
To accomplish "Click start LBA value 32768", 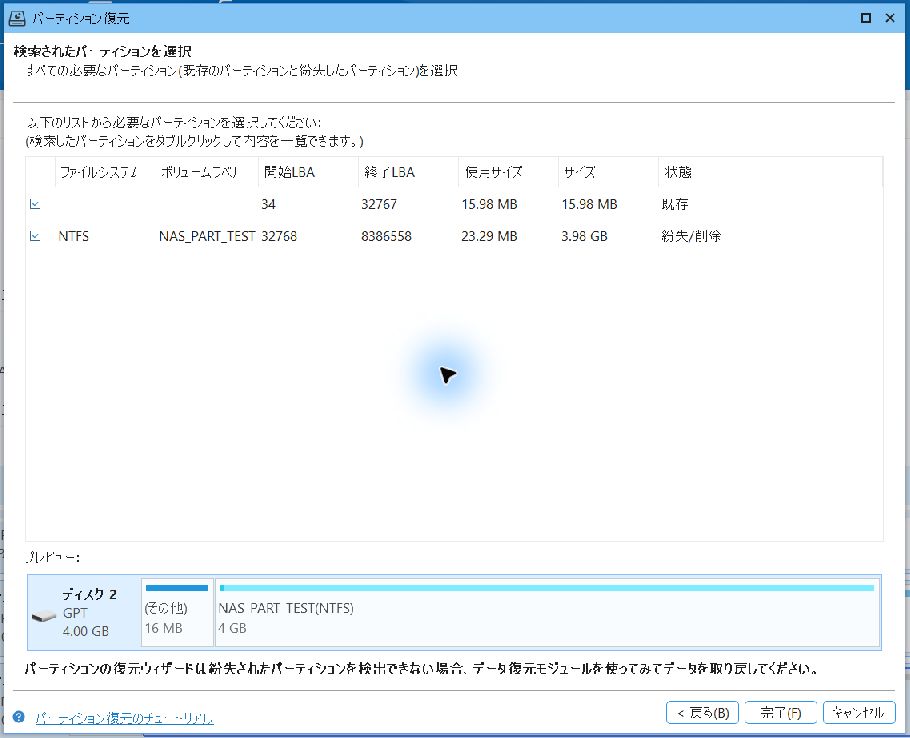I will pos(279,236).
